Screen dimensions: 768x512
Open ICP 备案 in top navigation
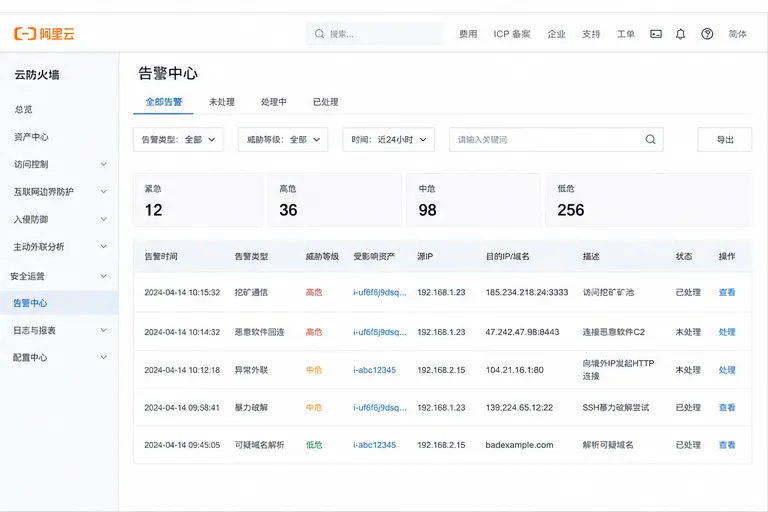point(512,34)
